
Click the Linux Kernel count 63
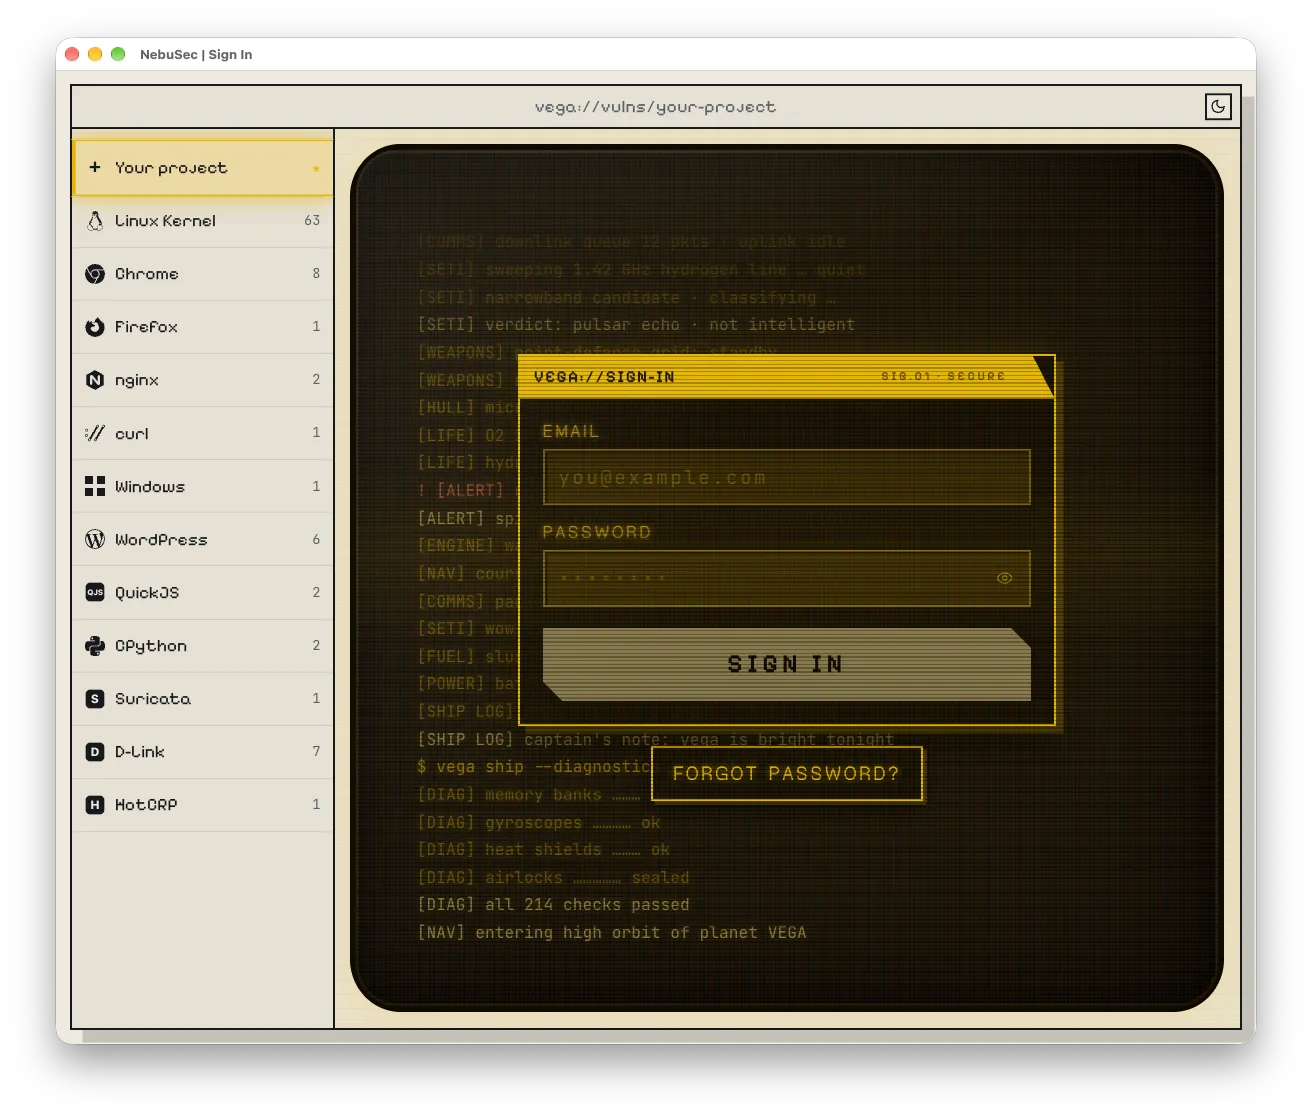(312, 220)
